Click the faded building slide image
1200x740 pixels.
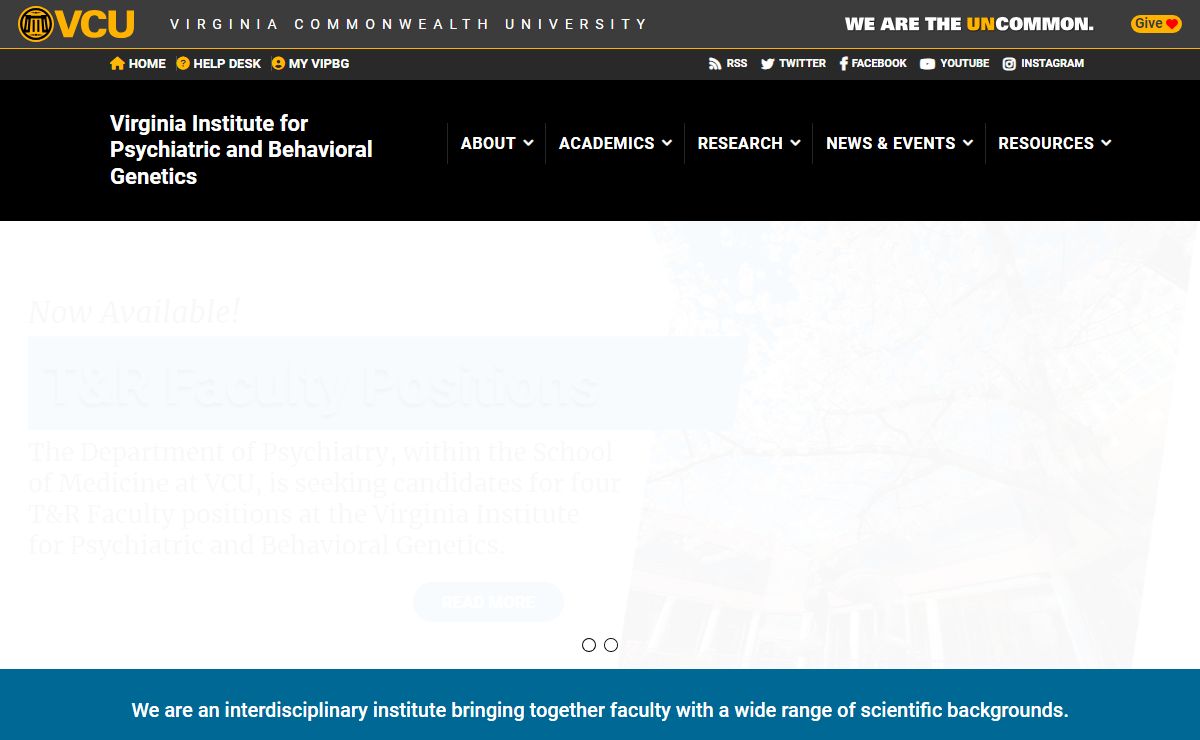(910, 445)
